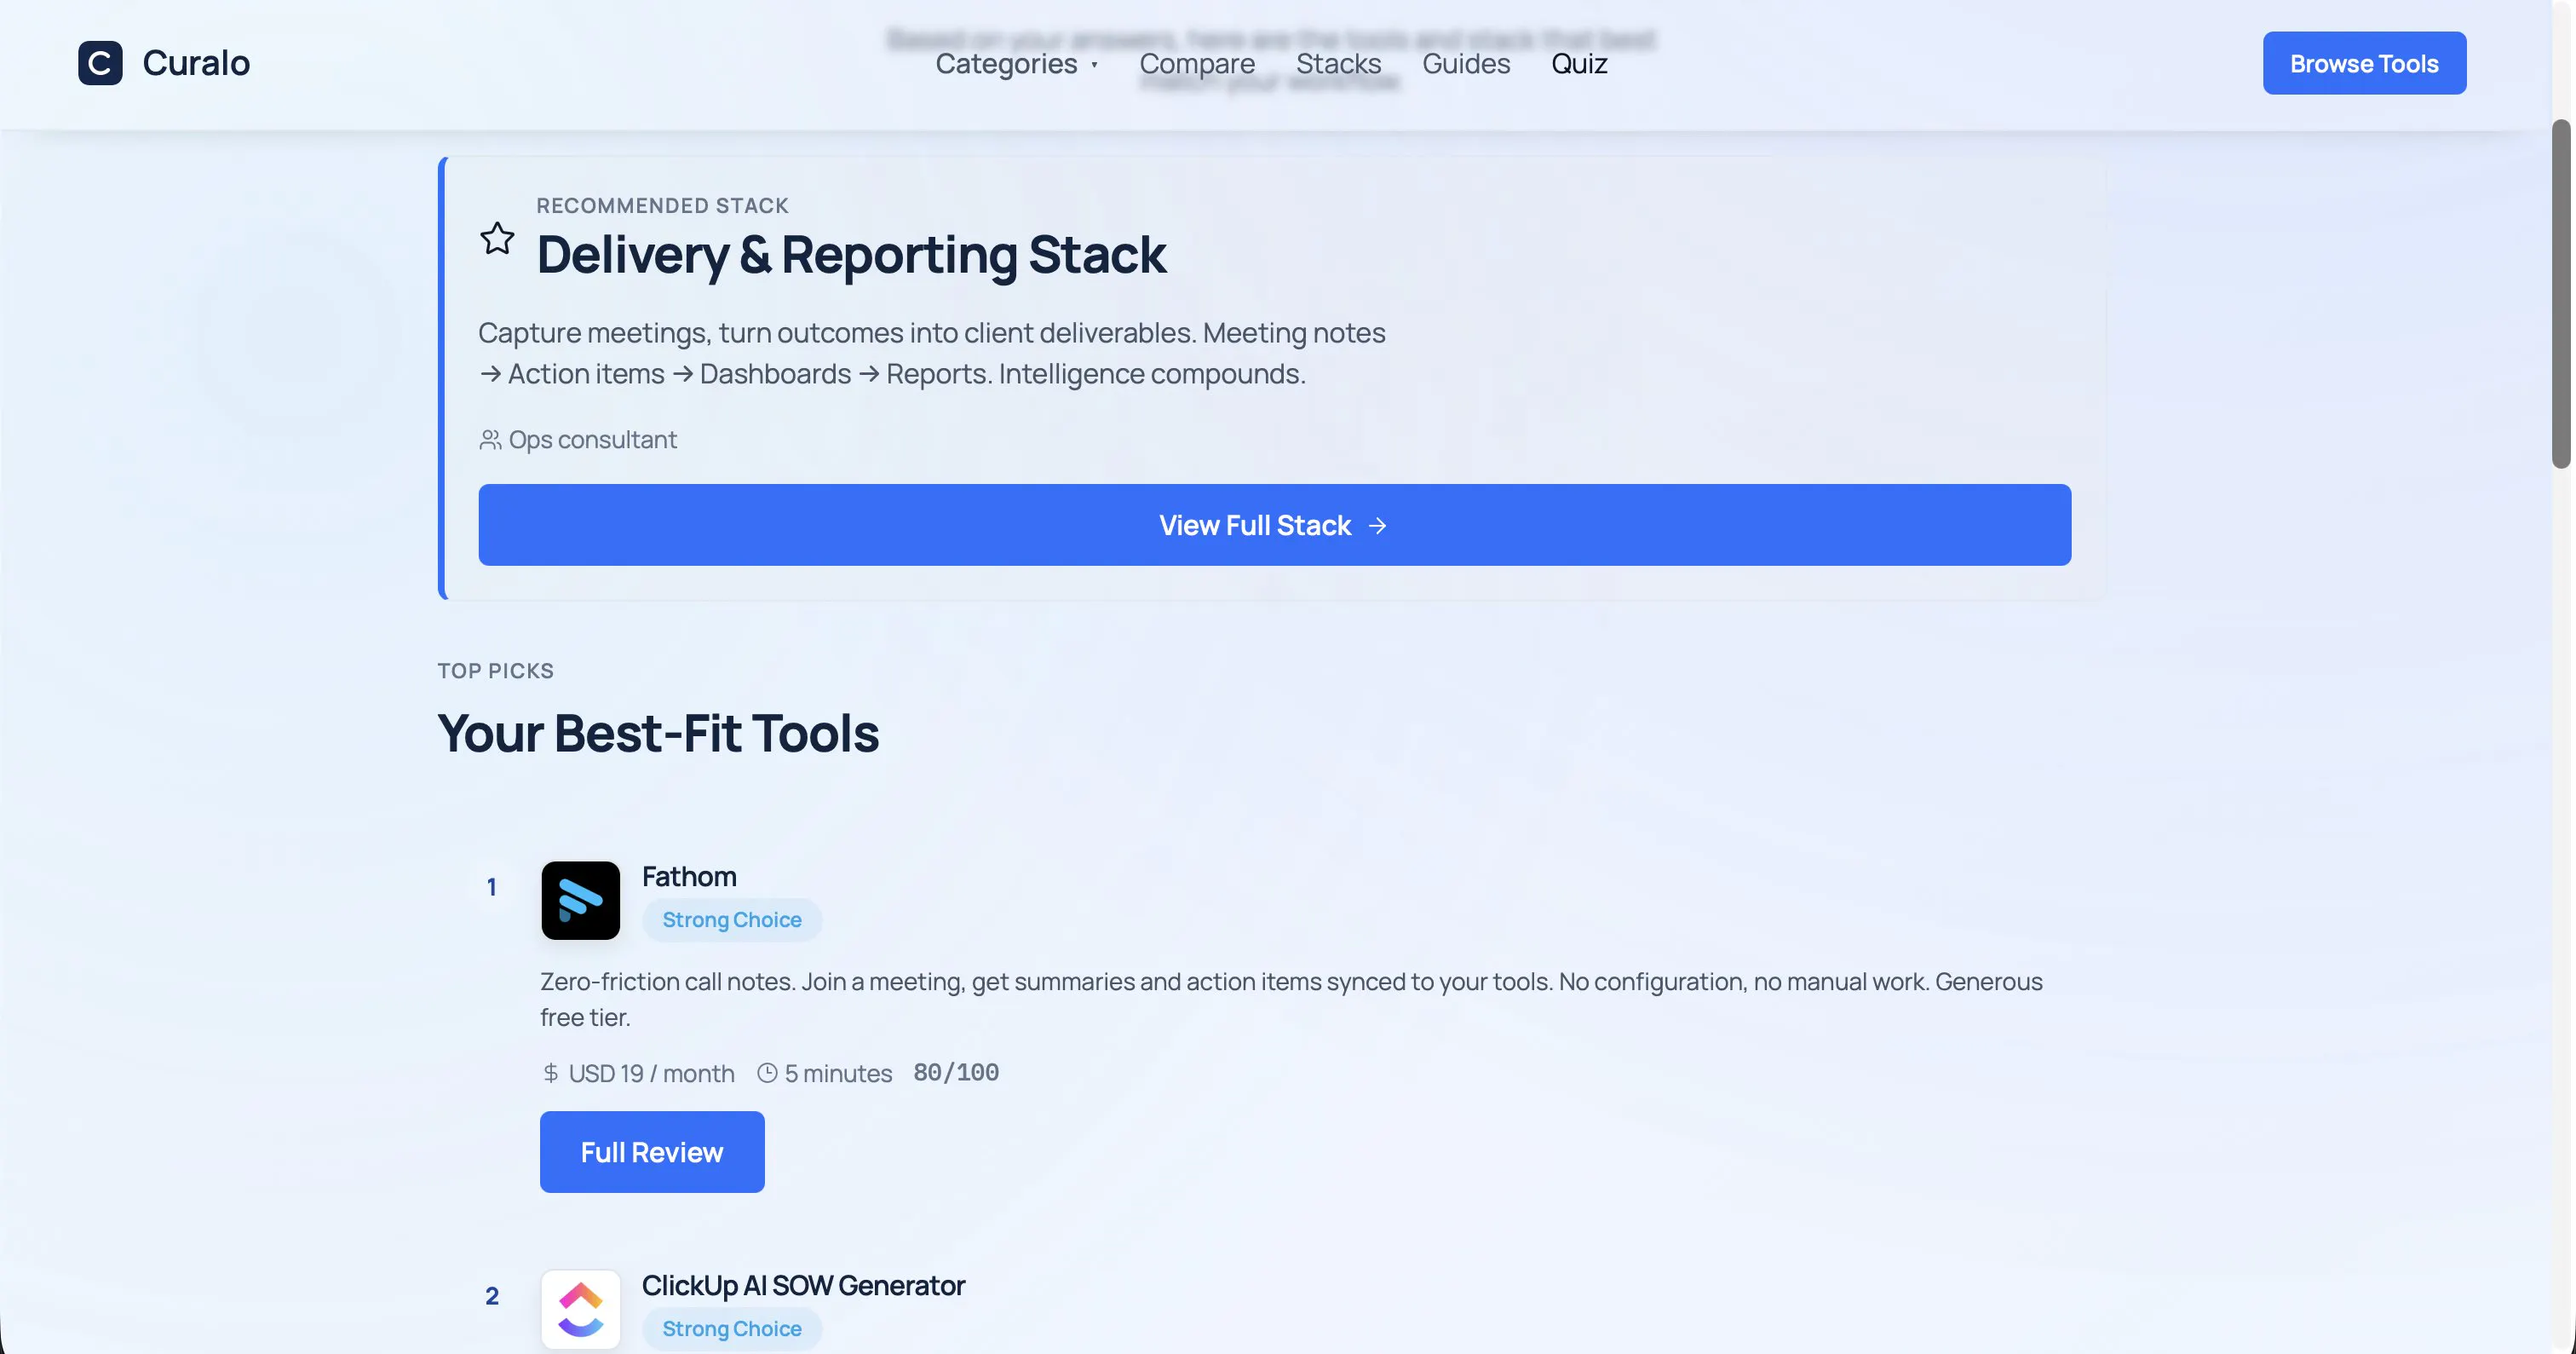Image resolution: width=2576 pixels, height=1354 pixels.
Task: Open the Full Review for Fathom
Action: 652,1152
